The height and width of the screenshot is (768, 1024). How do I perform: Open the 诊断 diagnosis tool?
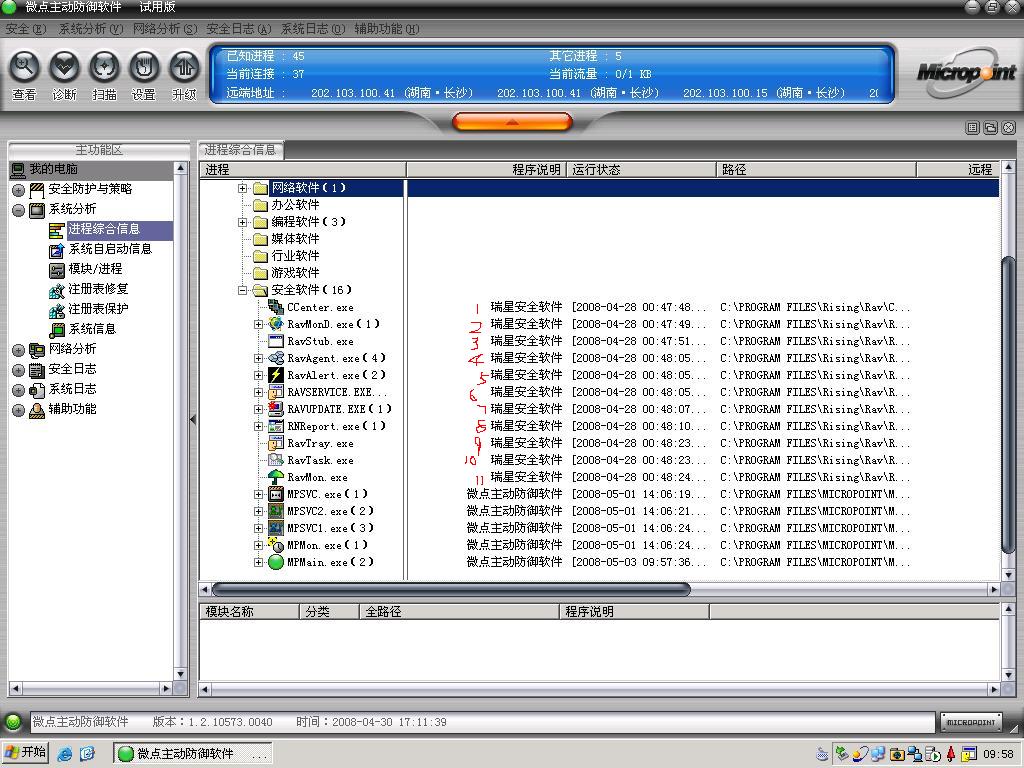pos(64,67)
